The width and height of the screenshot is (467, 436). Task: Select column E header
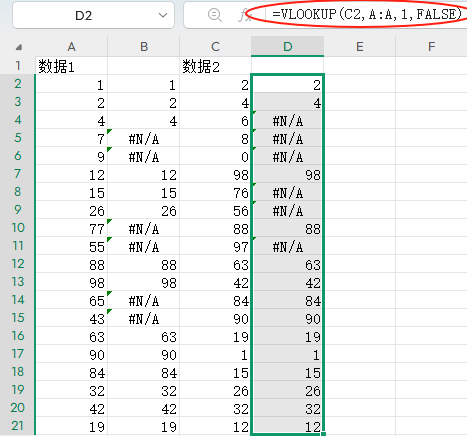coord(359,47)
